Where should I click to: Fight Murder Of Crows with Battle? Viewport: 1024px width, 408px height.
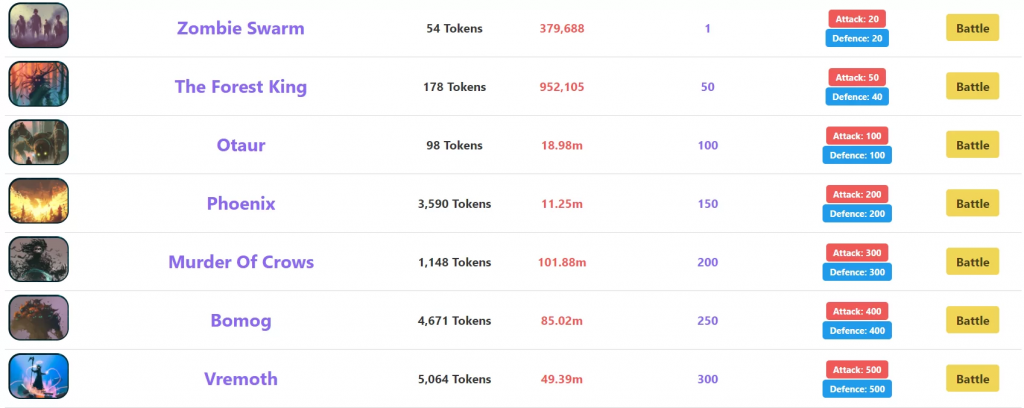(972, 262)
